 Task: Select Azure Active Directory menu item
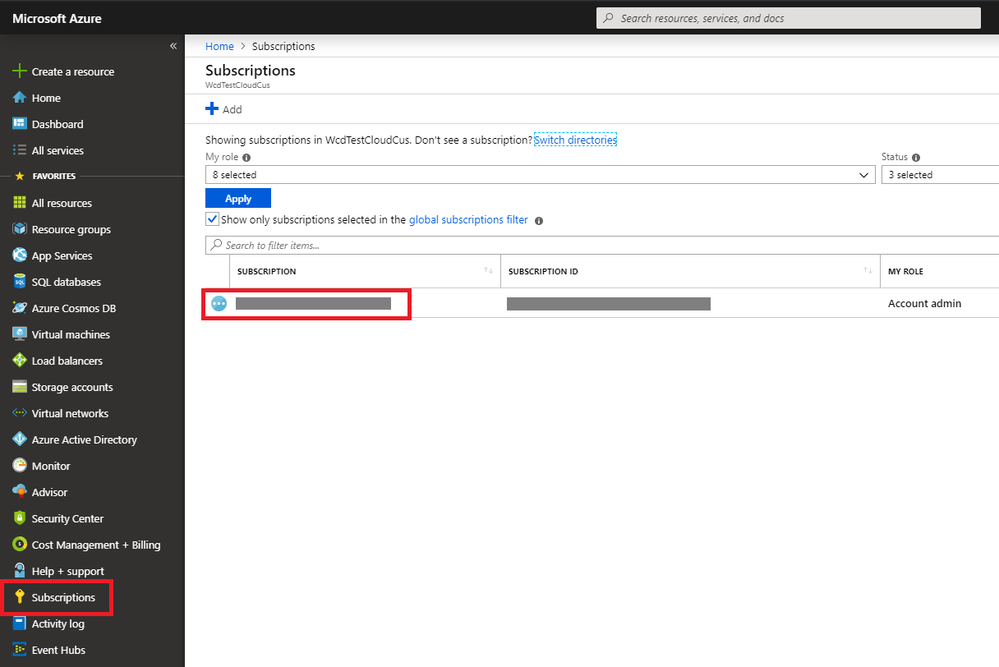point(84,440)
